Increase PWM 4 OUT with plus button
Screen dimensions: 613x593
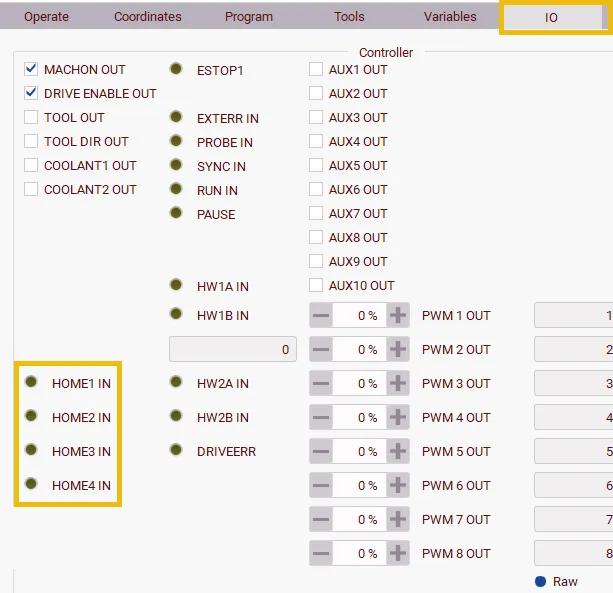pos(398,417)
